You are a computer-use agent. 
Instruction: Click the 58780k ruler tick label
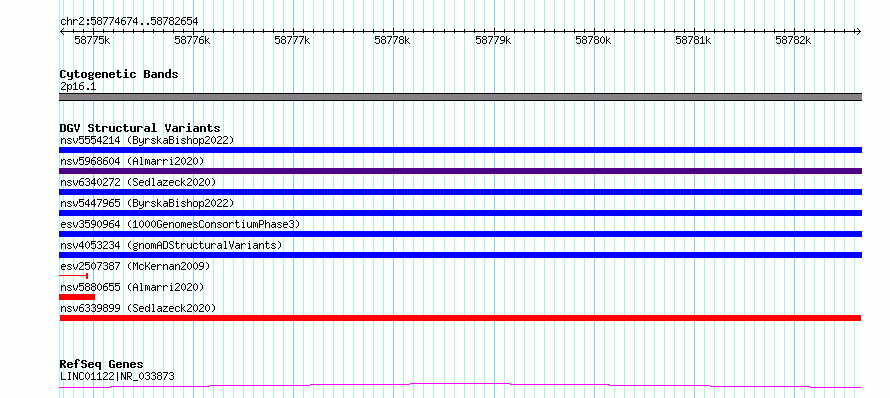pyautogui.click(x=593, y=40)
